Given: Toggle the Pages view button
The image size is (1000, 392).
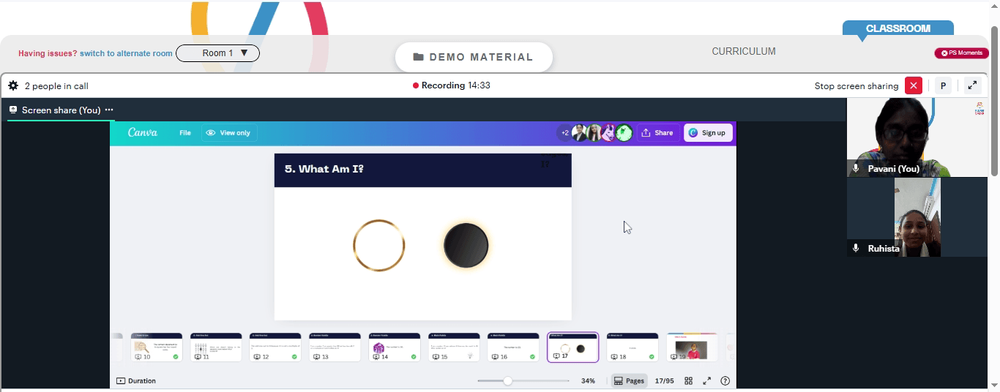Looking at the screenshot, I should [x=629, y=381].
